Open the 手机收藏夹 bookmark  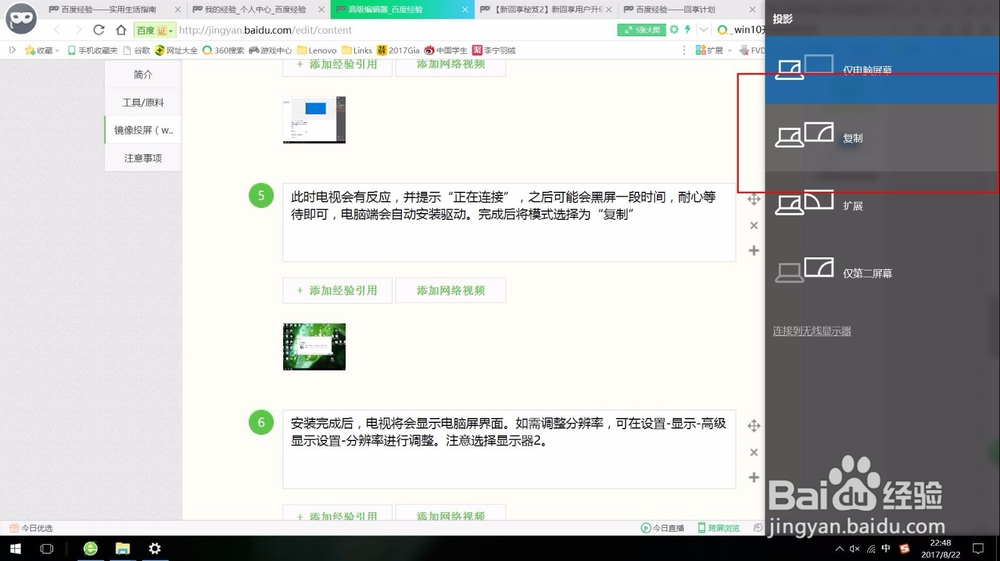tap(92, 50)
